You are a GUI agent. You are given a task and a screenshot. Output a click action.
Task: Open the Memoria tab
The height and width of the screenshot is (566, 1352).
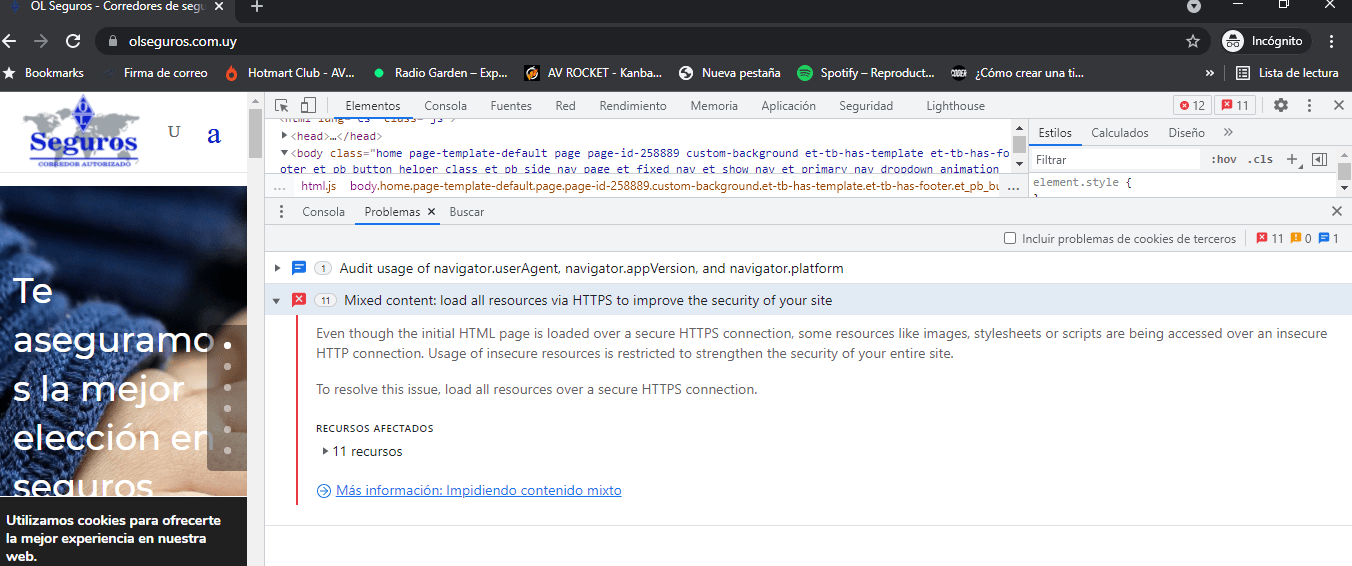[714, 105]
